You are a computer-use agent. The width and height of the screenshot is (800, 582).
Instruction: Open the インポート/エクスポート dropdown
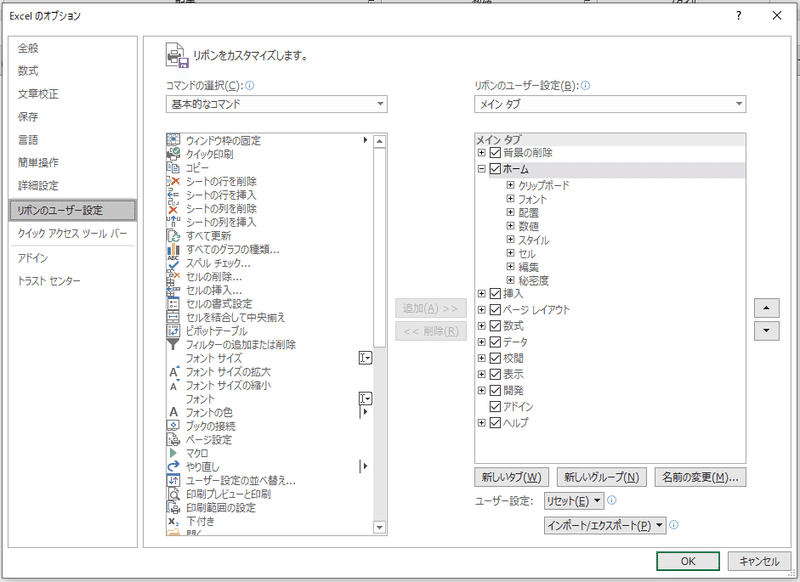[605, 525]
